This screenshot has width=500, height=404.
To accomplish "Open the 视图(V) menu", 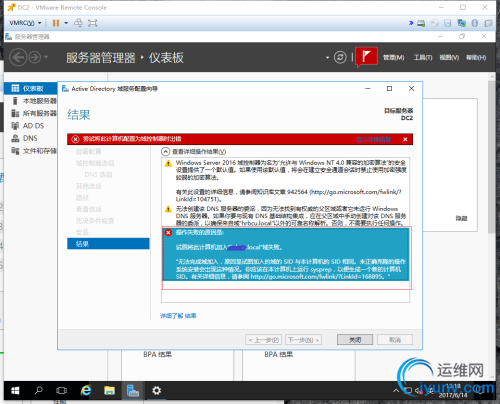I will tap(449, 58).
